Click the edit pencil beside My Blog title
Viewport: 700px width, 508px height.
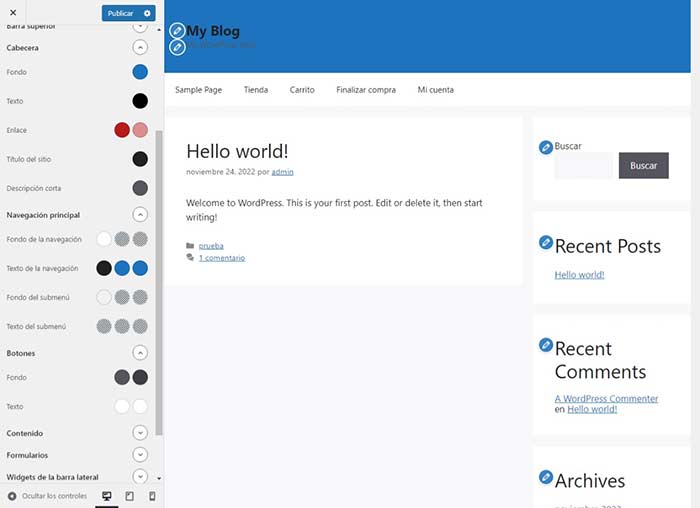click(x=177, y=31)
